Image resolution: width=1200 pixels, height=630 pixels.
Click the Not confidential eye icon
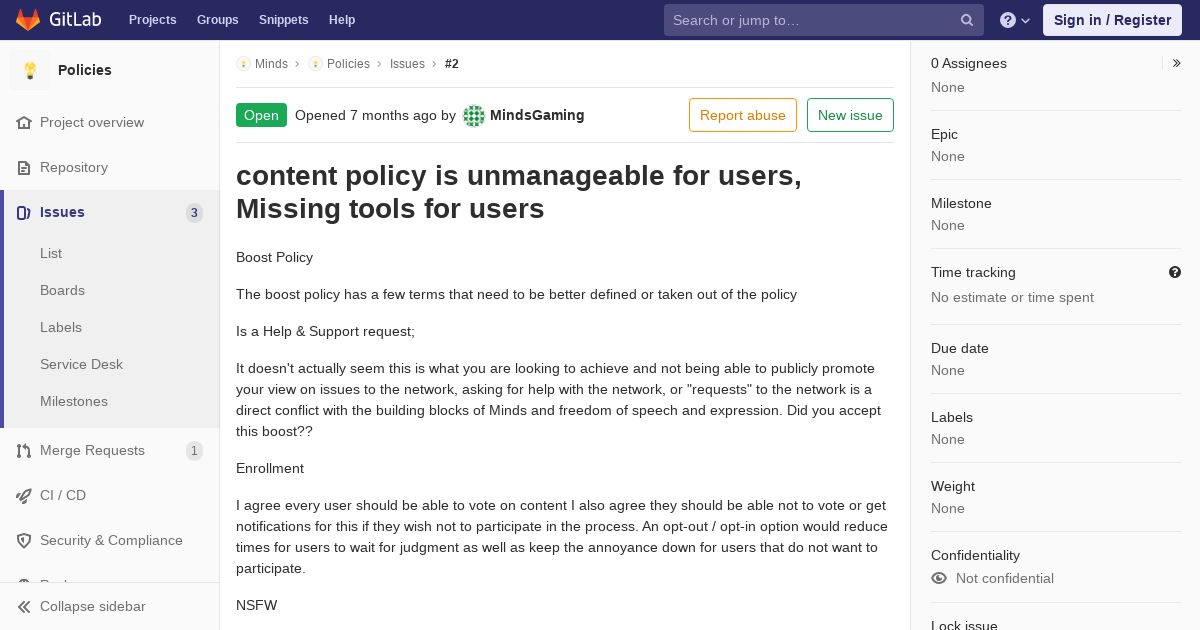tap(939, 578)
